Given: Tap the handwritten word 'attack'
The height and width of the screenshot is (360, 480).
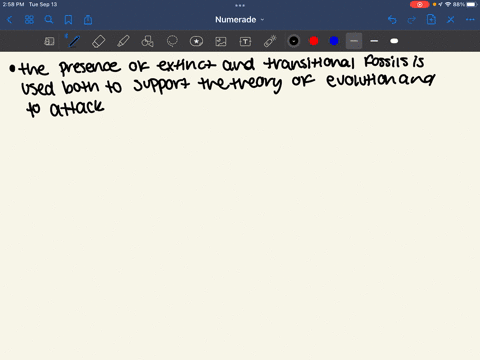Looking at the screenshot, I should click(77, 108).
